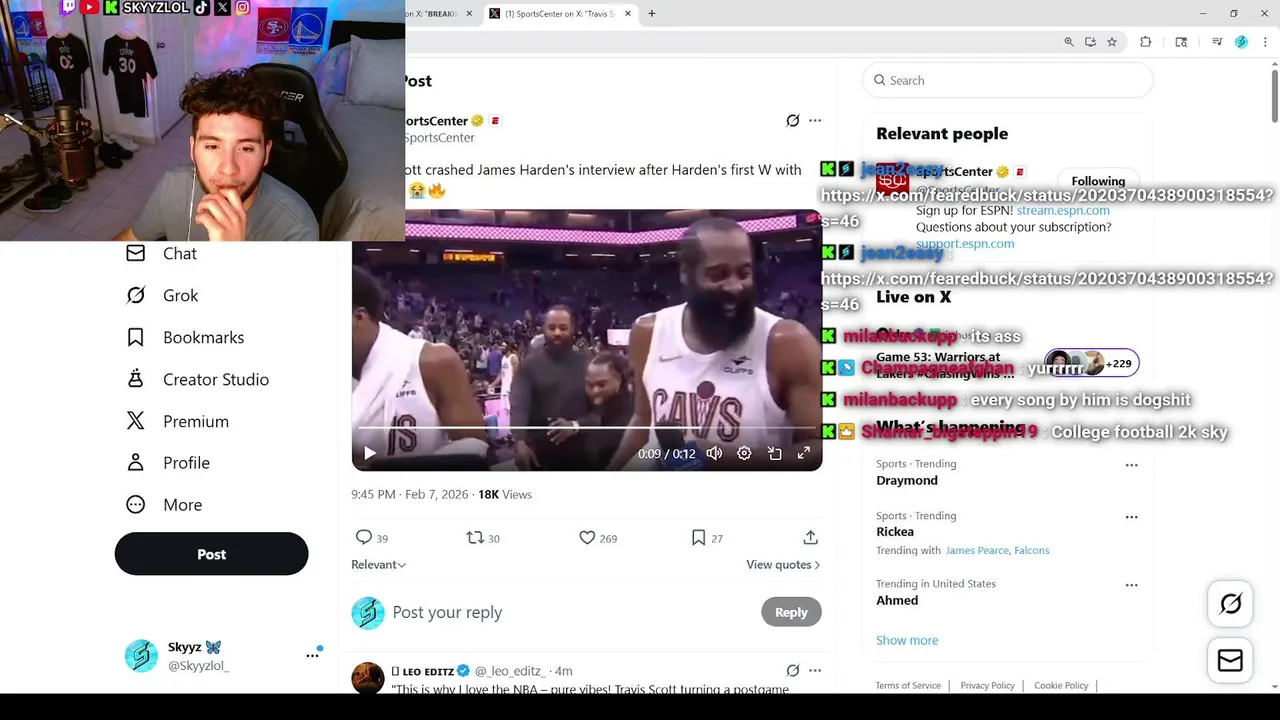
Task: Open the James Pearce trending link
Action: tap(977, 550)
